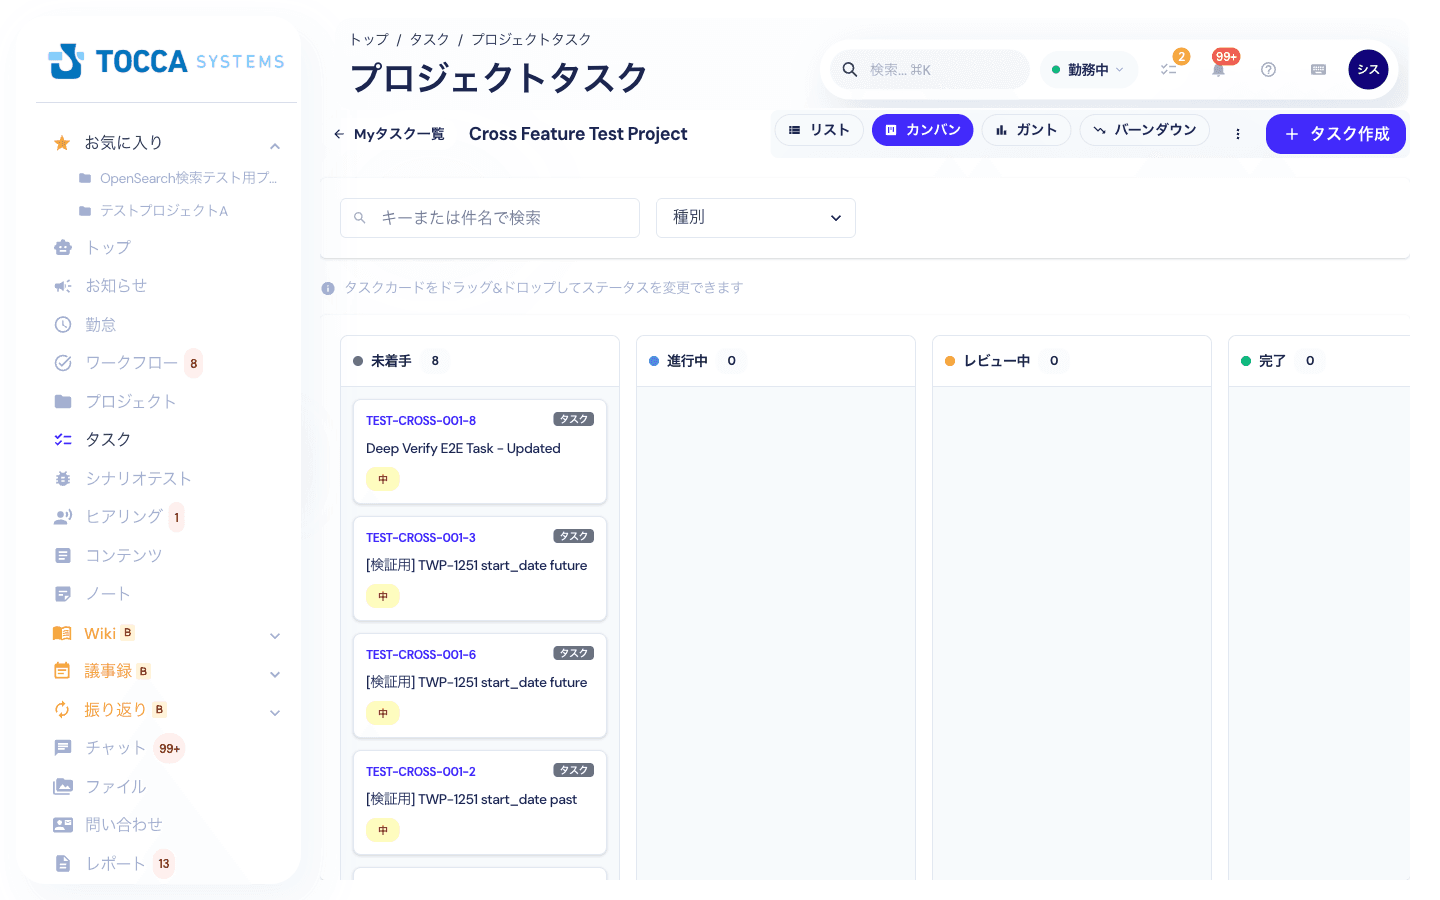Open お知らせ megaphone icon in sidebar

(x=63, y=286)
